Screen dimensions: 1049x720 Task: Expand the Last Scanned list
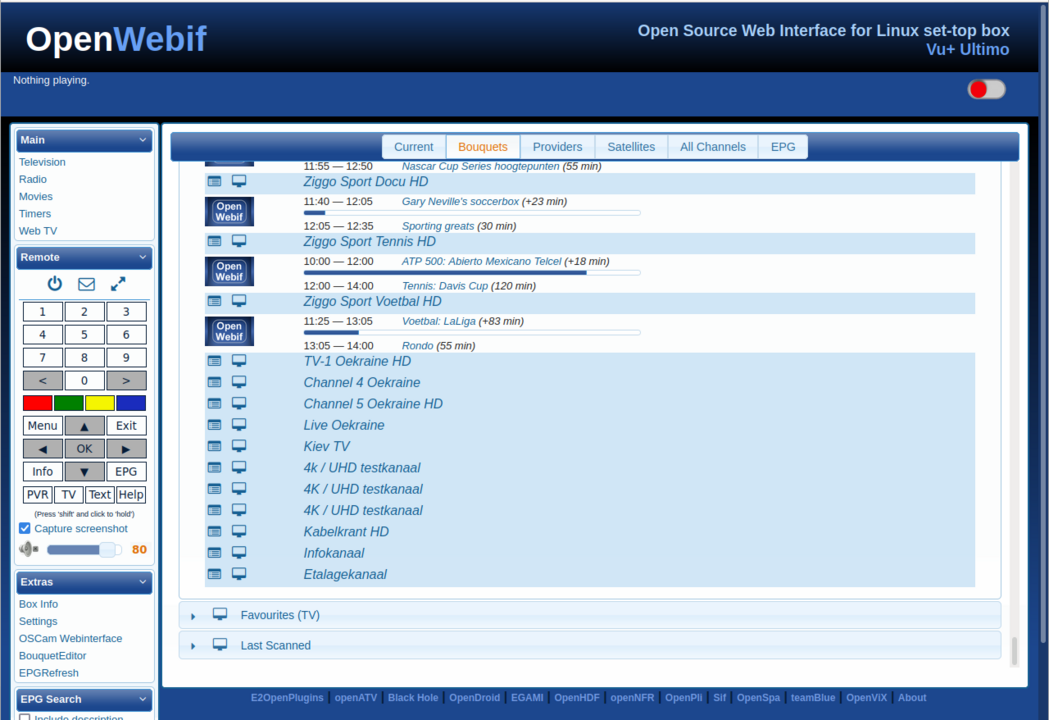[192, 645]
